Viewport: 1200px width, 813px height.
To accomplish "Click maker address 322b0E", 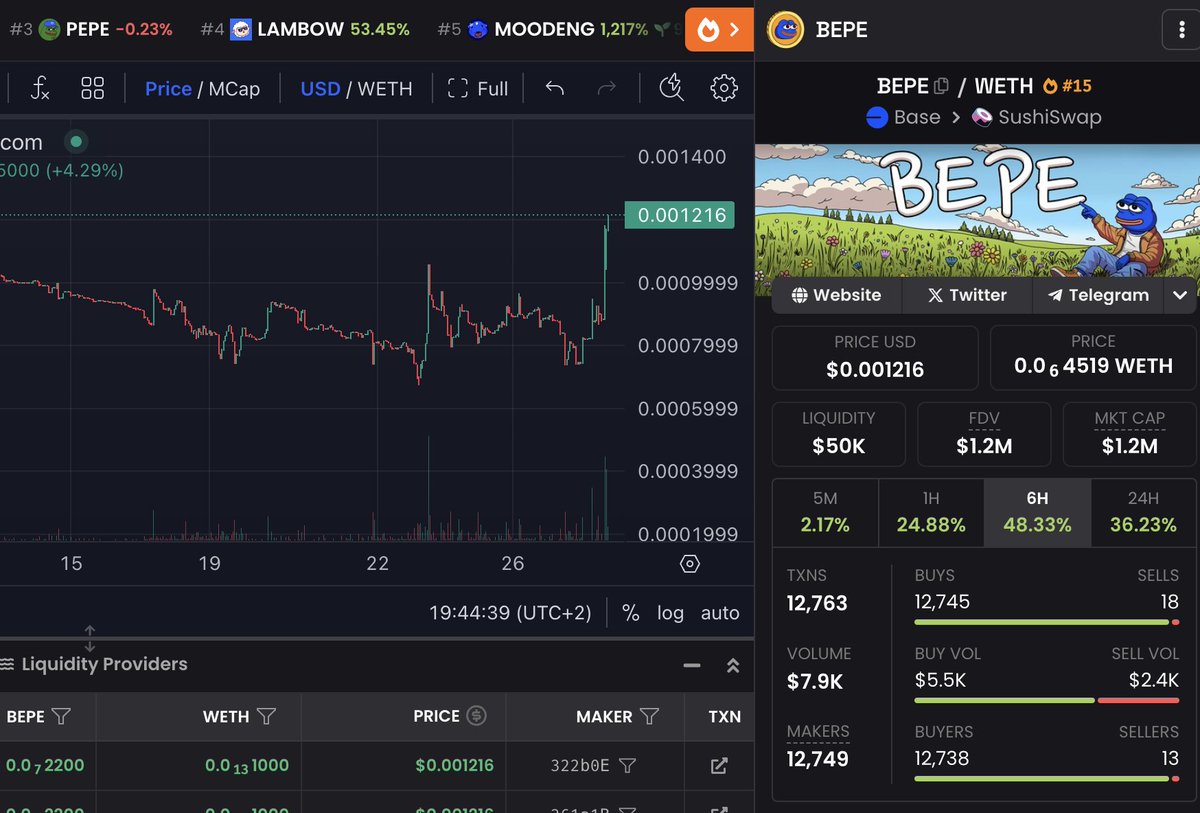I will tap(580, 766).
